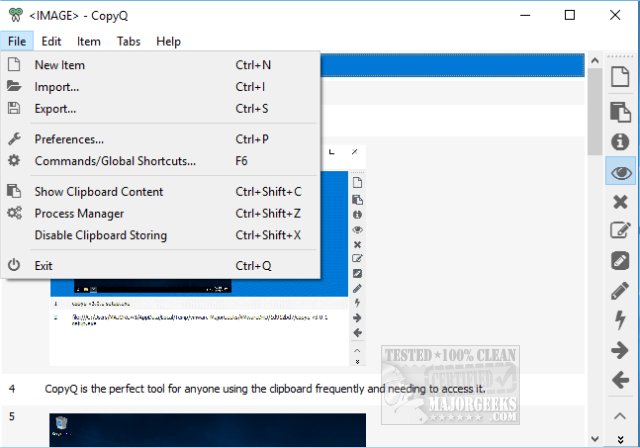Open Preferences... from the menu
The width and height of the screenshot is (640, 448).
click(160, 139)
